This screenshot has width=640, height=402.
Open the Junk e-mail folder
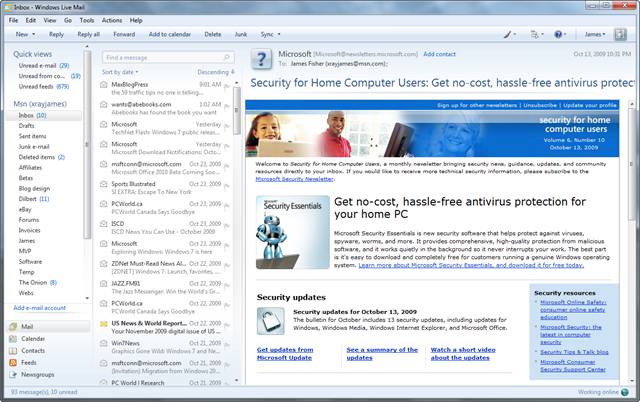[34, 147]
